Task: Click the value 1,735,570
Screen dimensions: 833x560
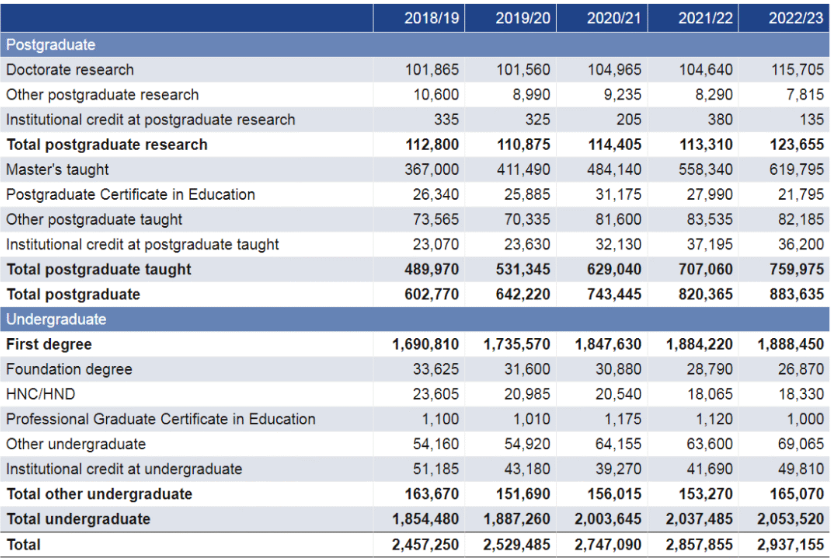Action: pos(517,344)
